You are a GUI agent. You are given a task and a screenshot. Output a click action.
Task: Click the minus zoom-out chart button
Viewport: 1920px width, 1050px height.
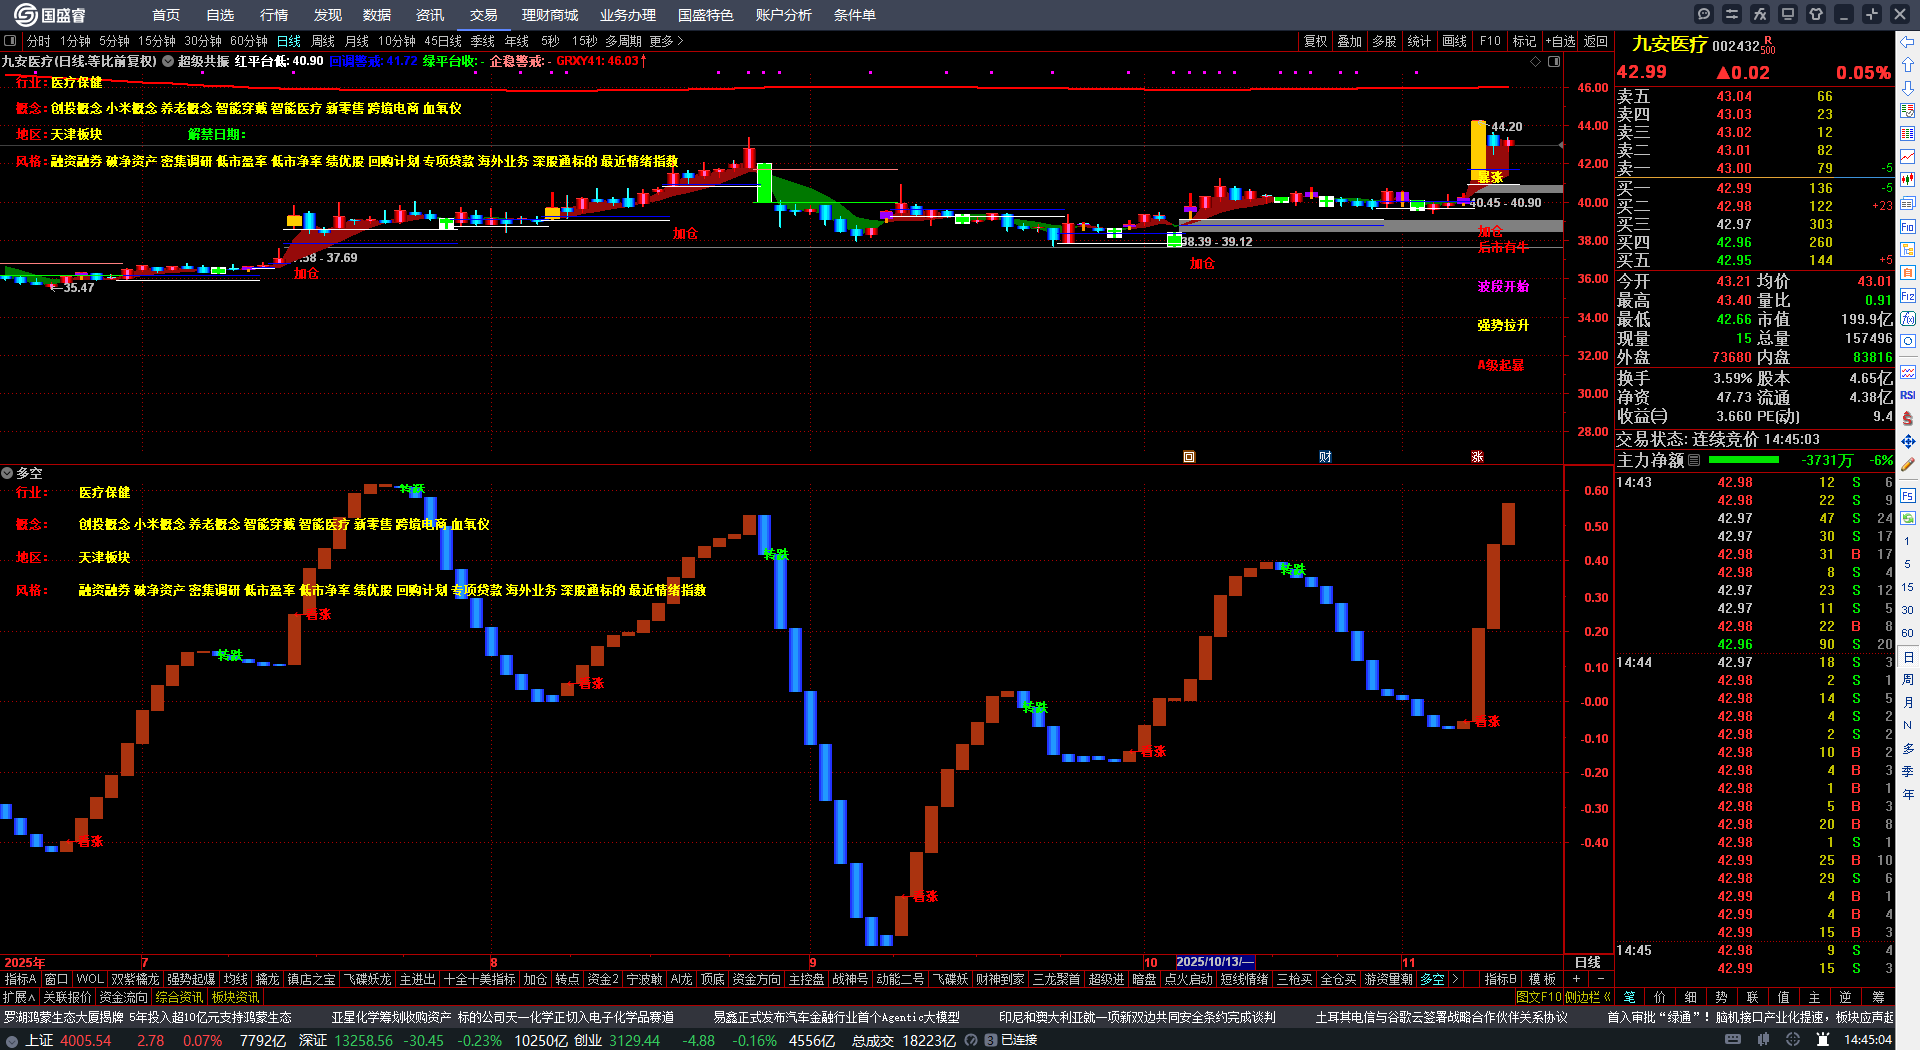pos(1600,979)
